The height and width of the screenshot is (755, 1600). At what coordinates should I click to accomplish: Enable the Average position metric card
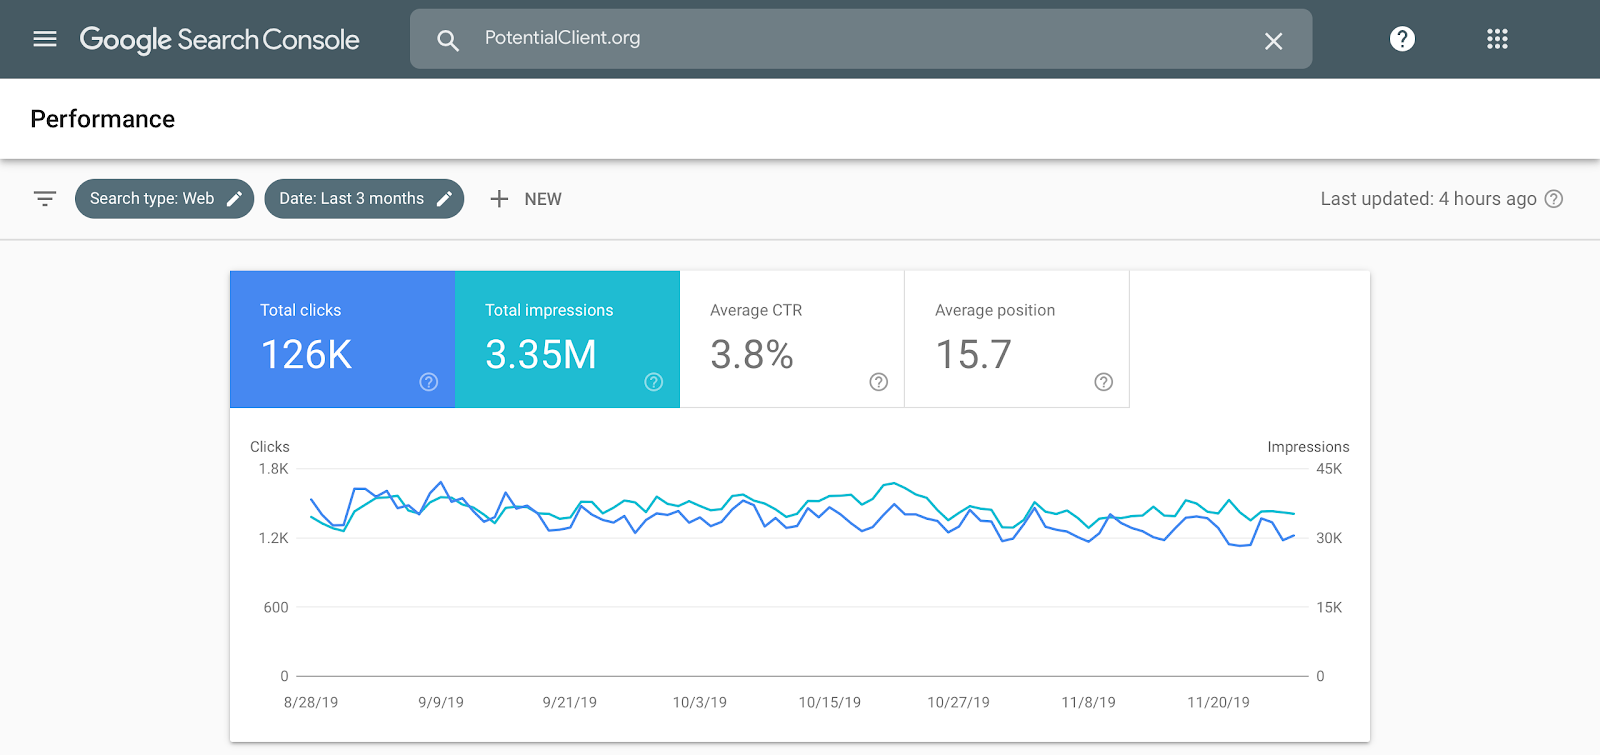tap(1017, 339)
